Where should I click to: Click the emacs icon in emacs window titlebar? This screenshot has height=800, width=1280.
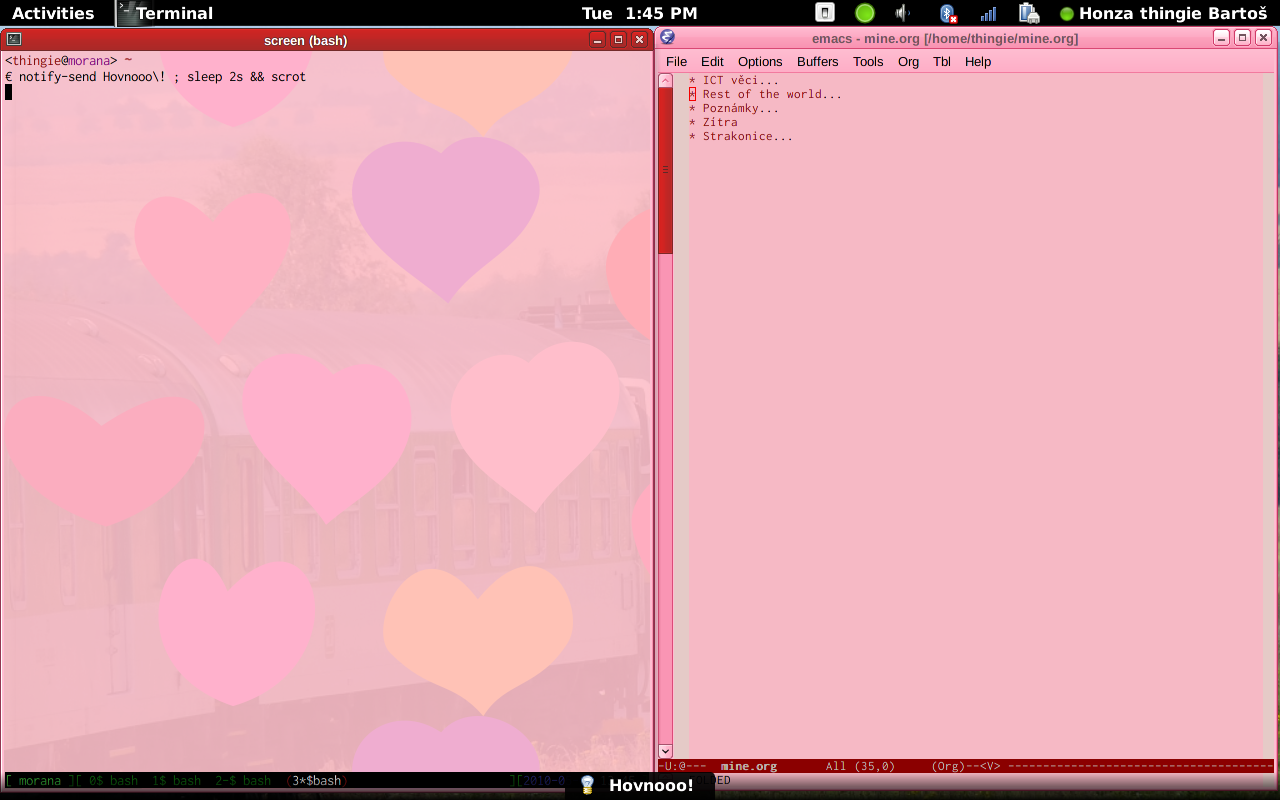[x=668, y=38]
